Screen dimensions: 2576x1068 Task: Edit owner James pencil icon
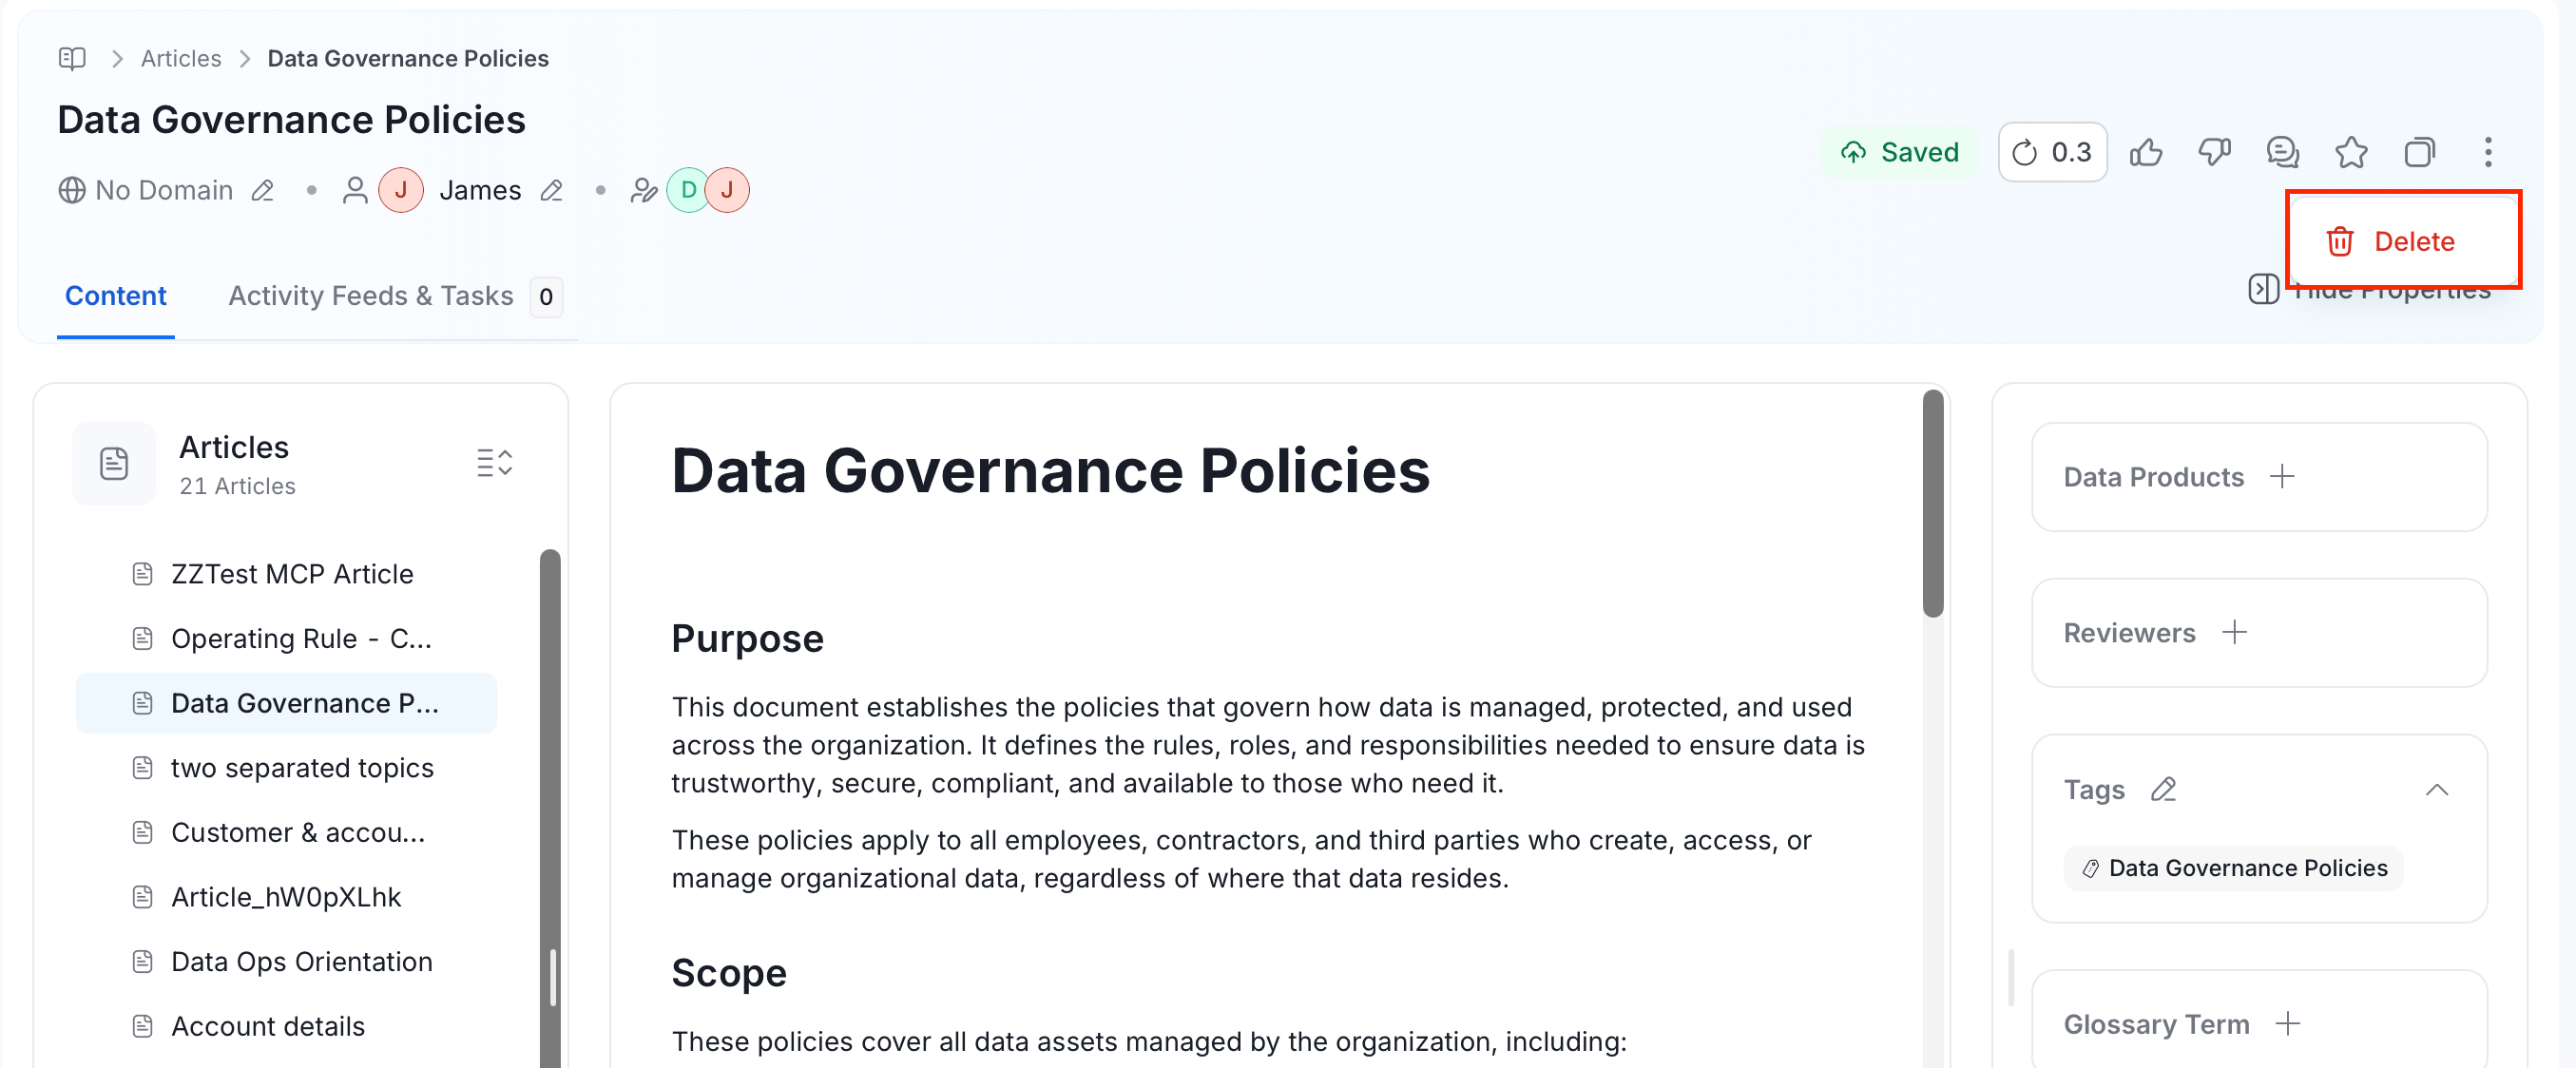point(551,190)
